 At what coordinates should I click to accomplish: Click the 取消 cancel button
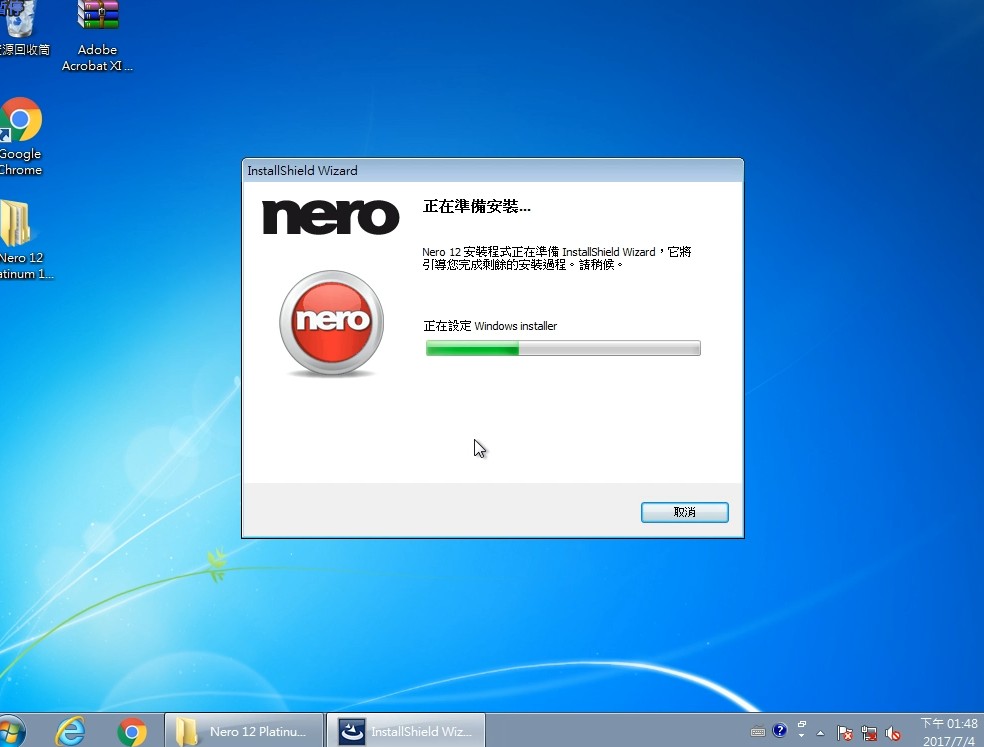tap(684, 512)
